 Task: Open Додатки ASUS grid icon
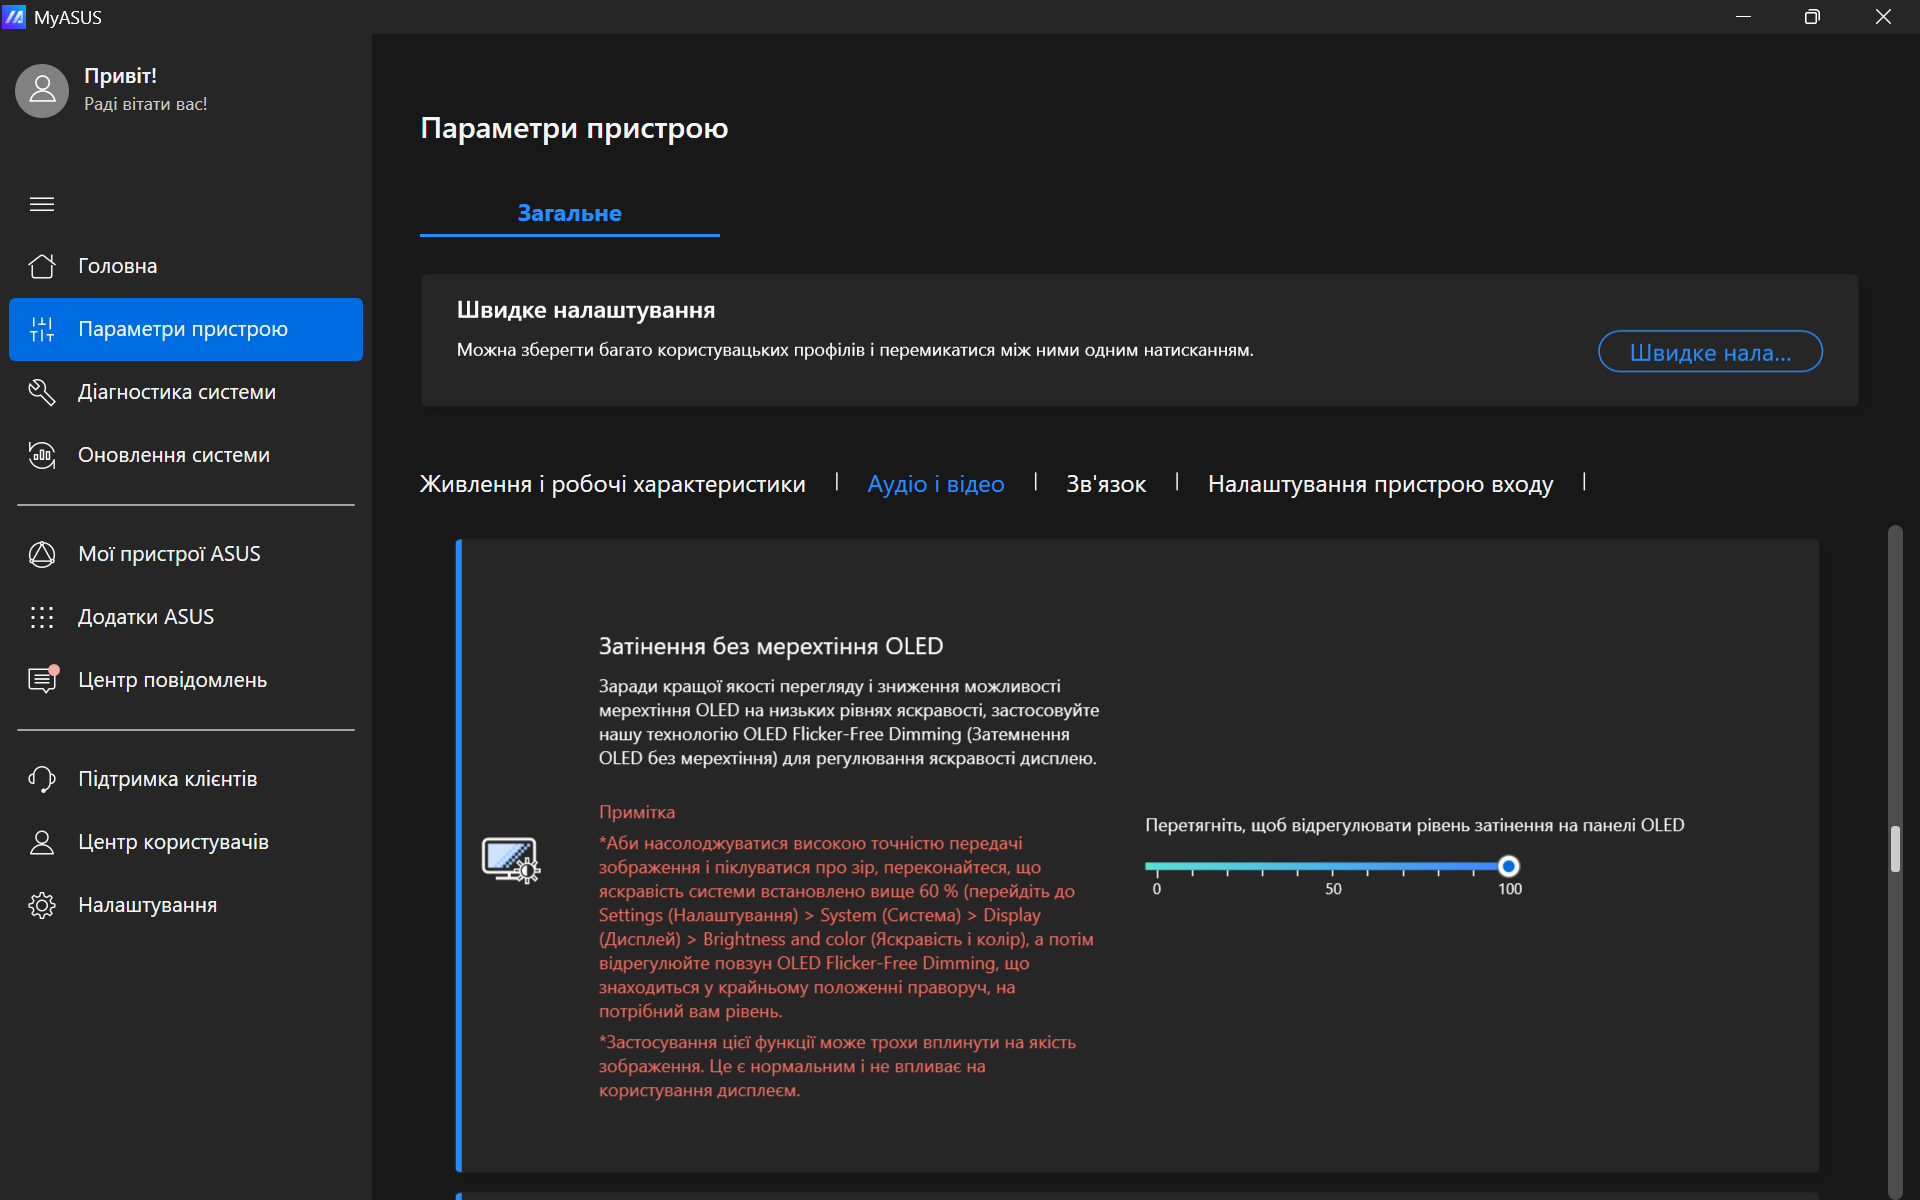42,617
